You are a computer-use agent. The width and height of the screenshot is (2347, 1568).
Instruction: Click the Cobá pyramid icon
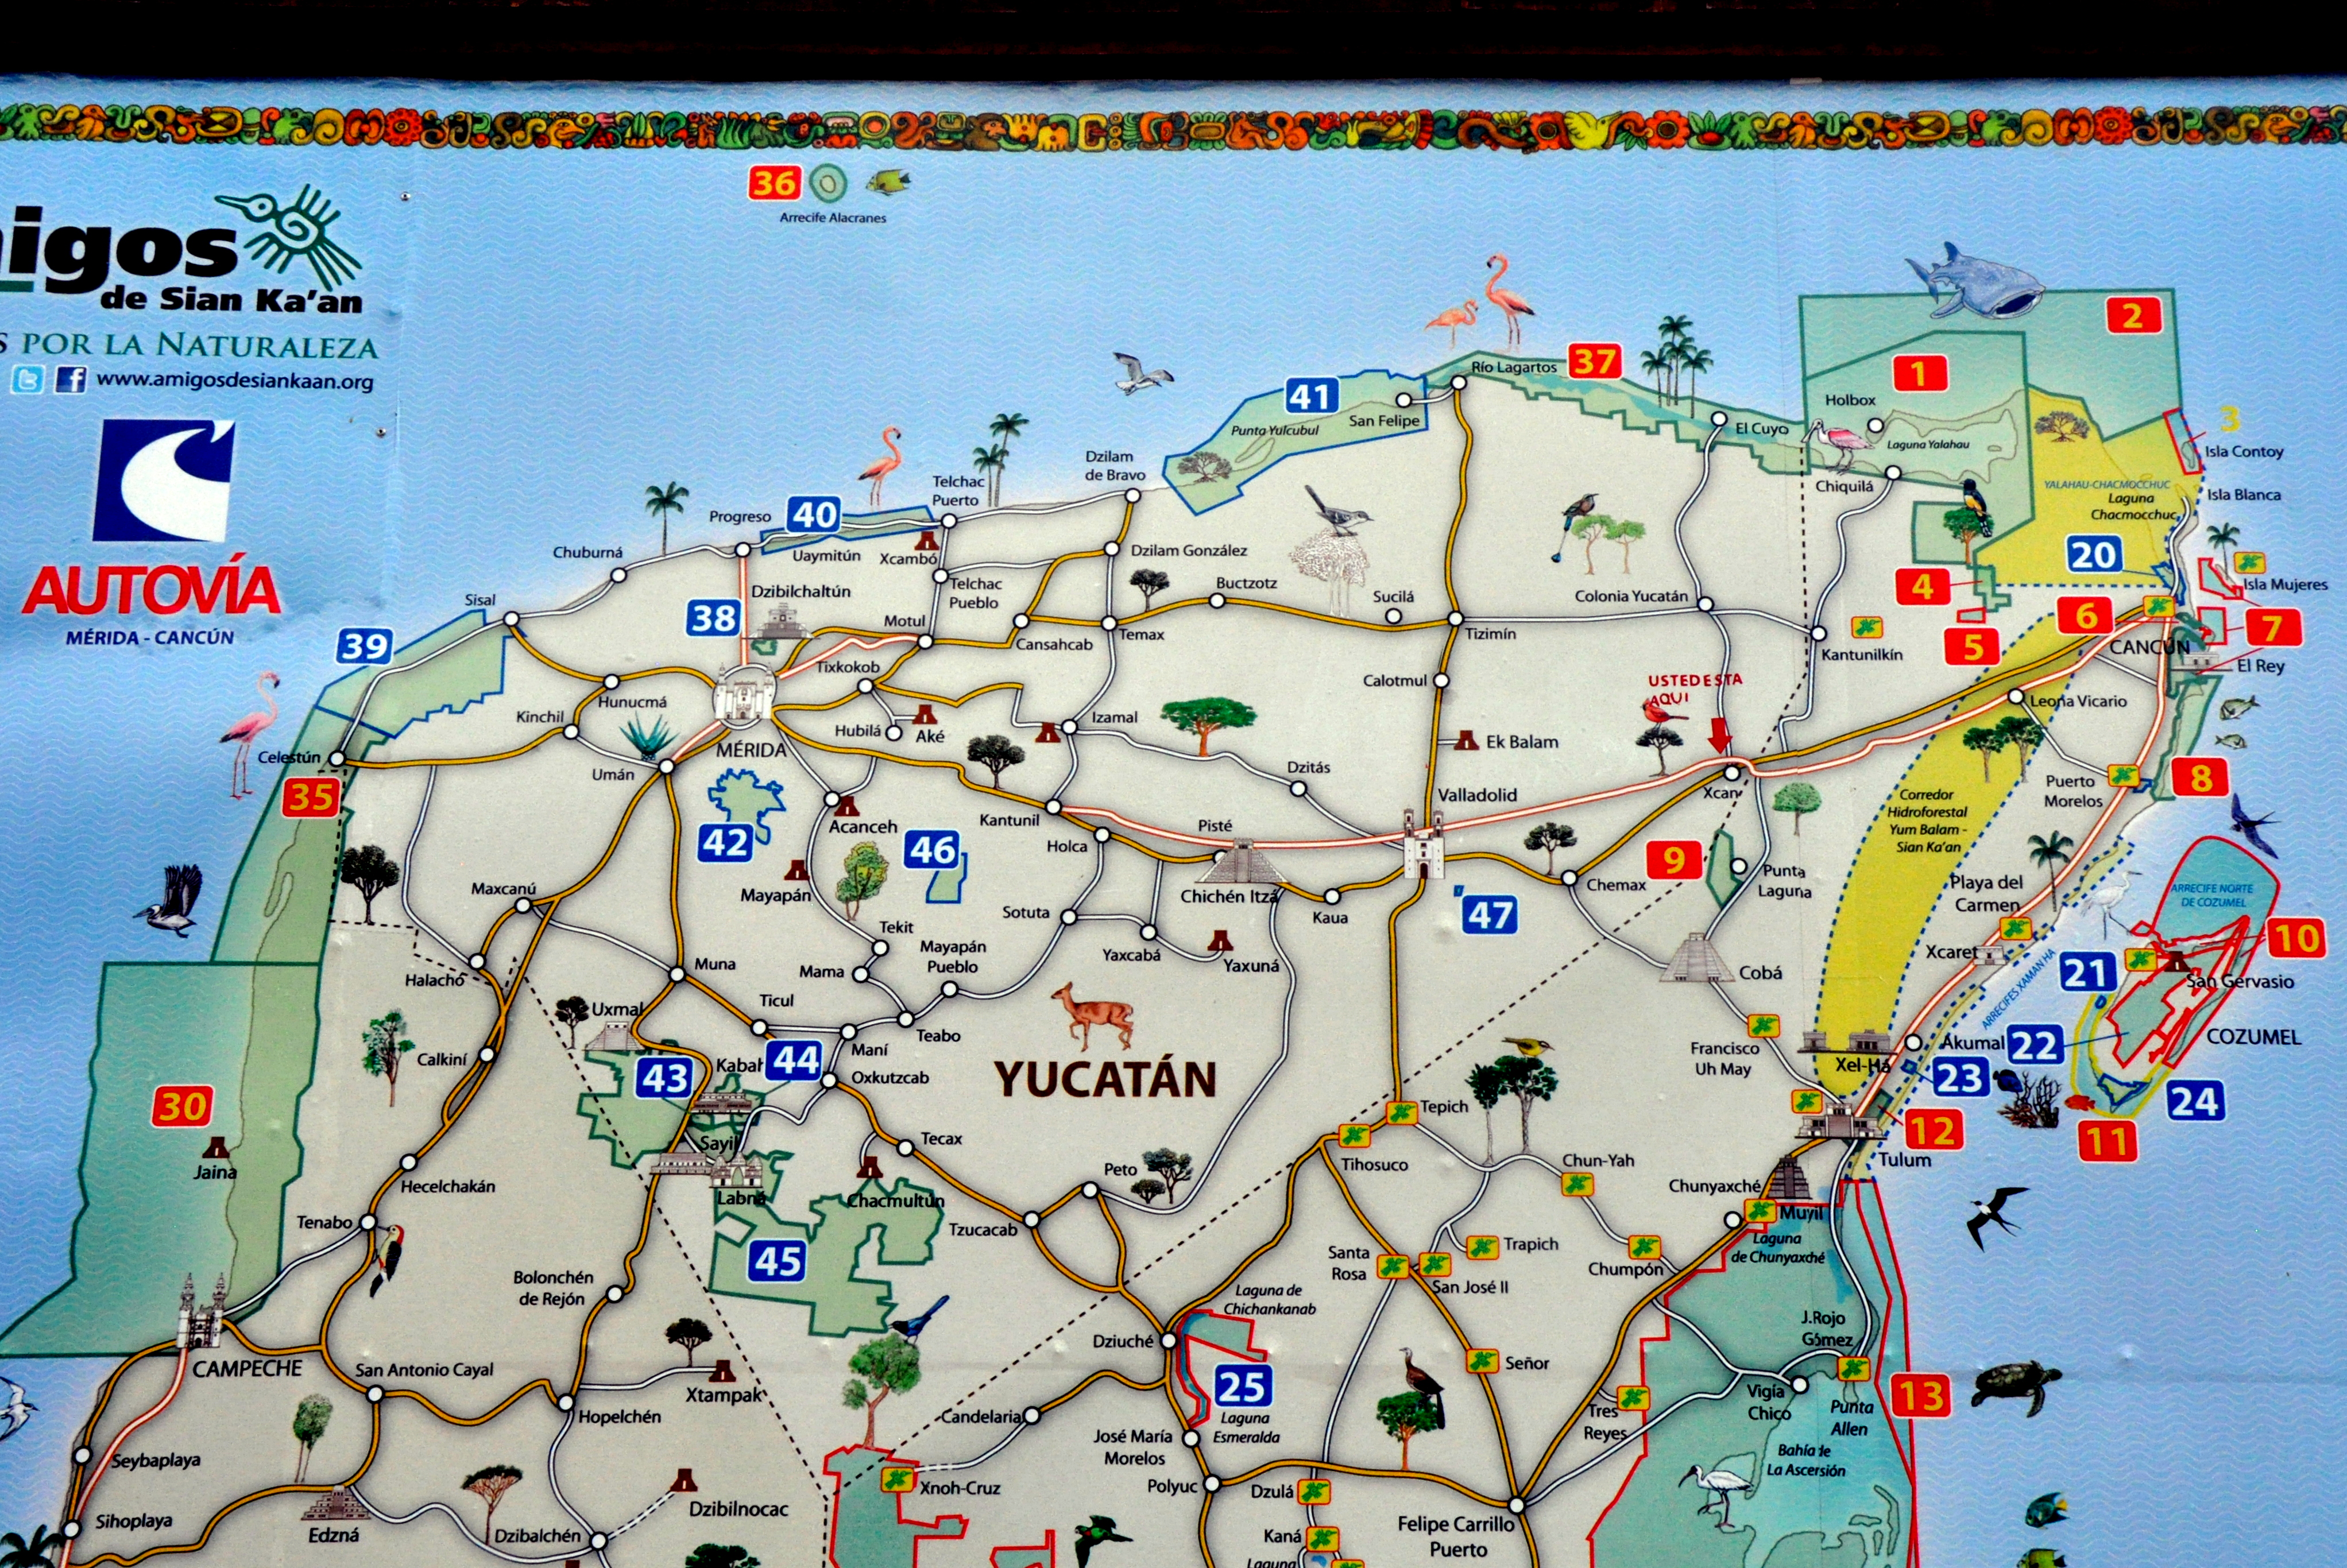click(x=1697, y=958)
